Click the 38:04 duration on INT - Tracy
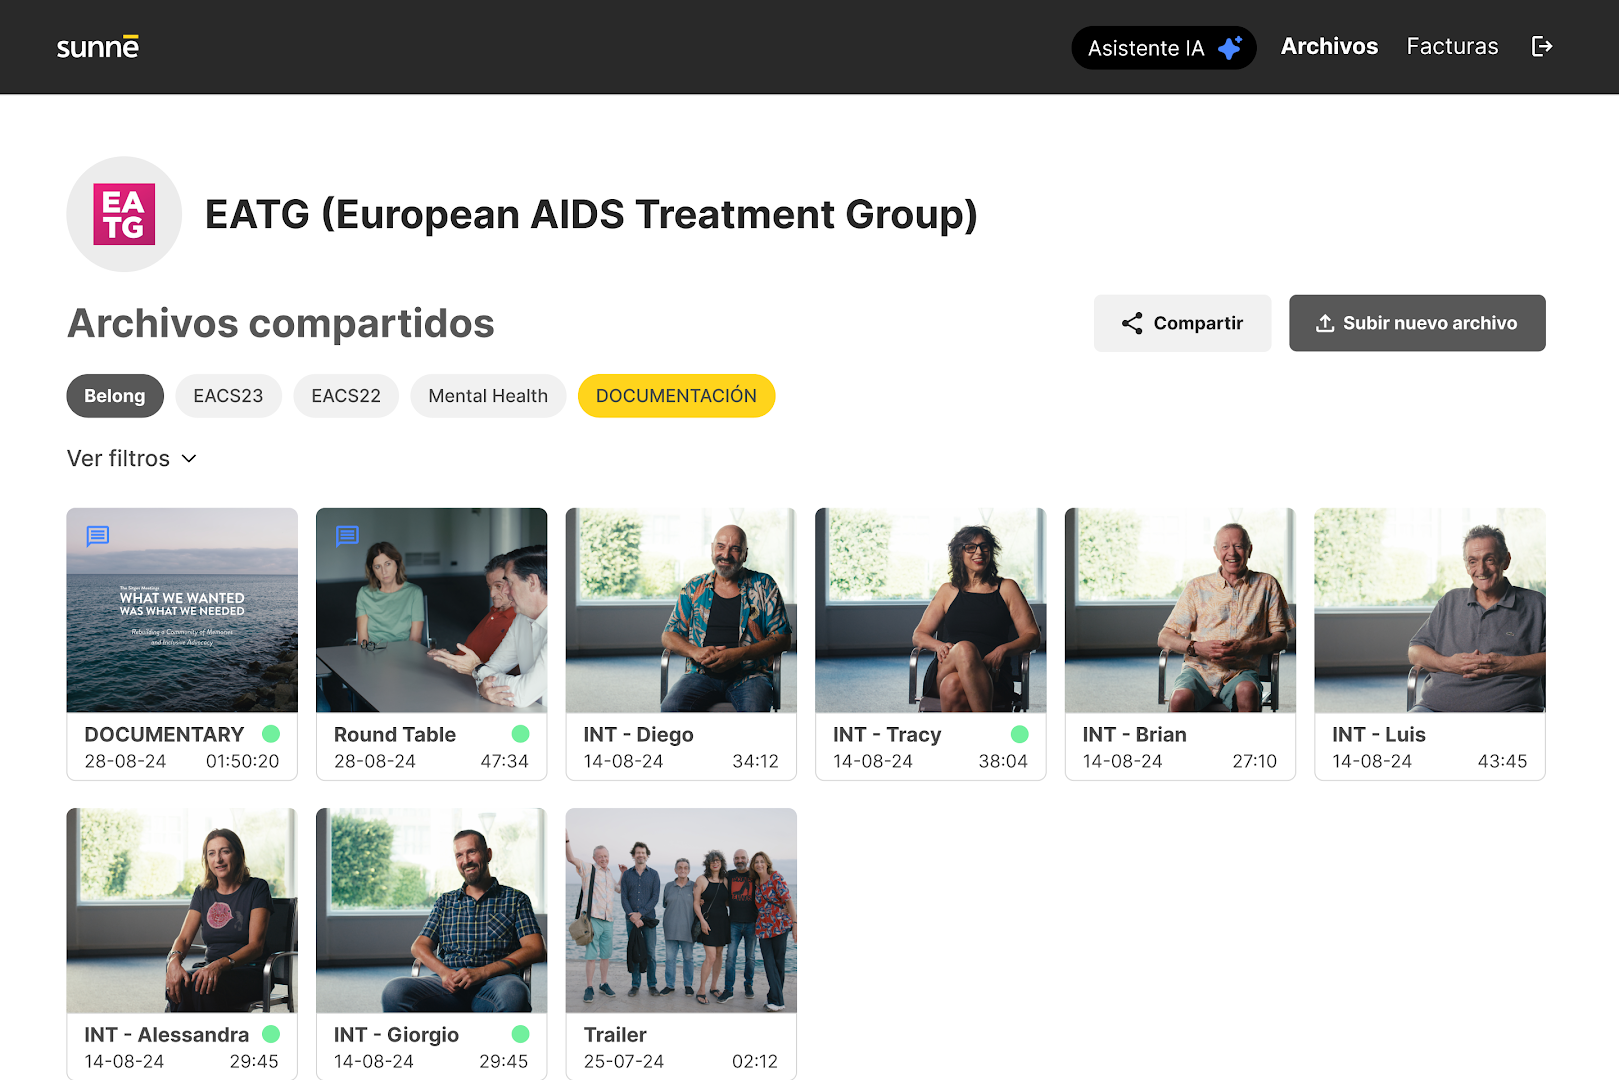Screen dimensions: 1619x1080 [1003, 761]
